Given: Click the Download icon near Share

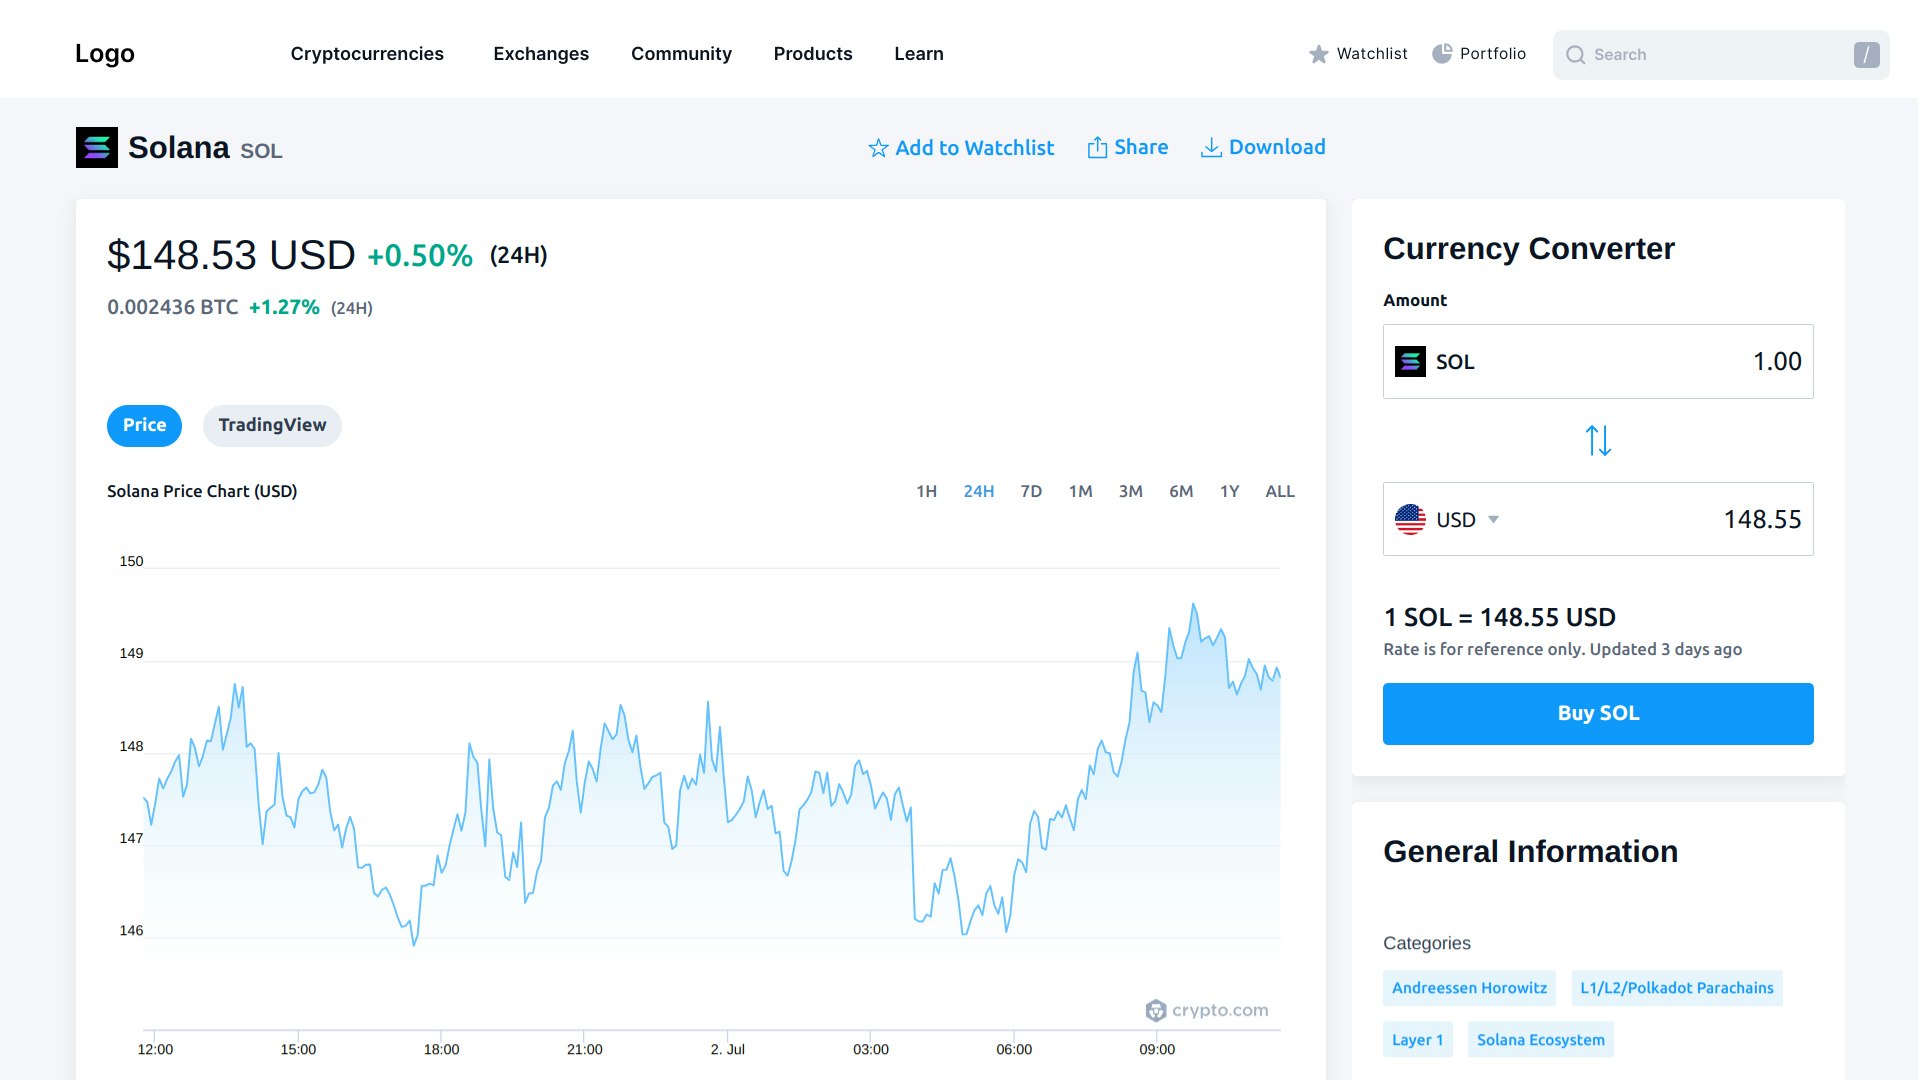Looking at the screenshot, I should pyautogui.click(x=1211, y=146).
